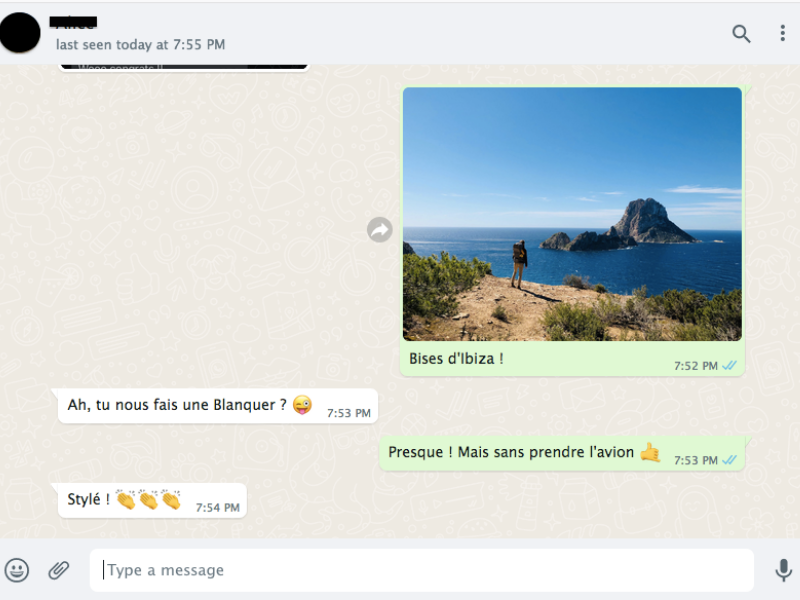The height and width of the screenshot is (600, 800).
Task: Open the paperclip attachment menu
Action: 59,570
